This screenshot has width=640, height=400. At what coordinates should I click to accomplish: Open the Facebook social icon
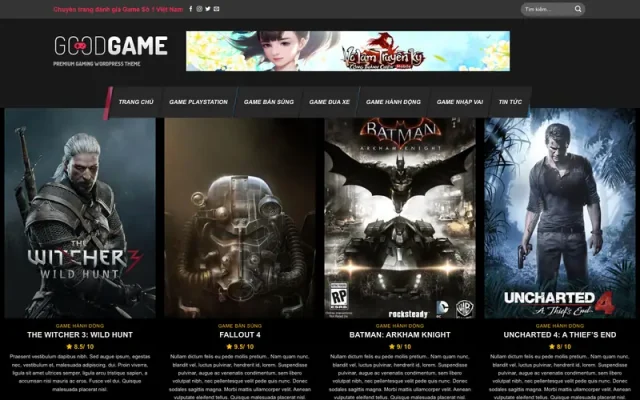191,9
